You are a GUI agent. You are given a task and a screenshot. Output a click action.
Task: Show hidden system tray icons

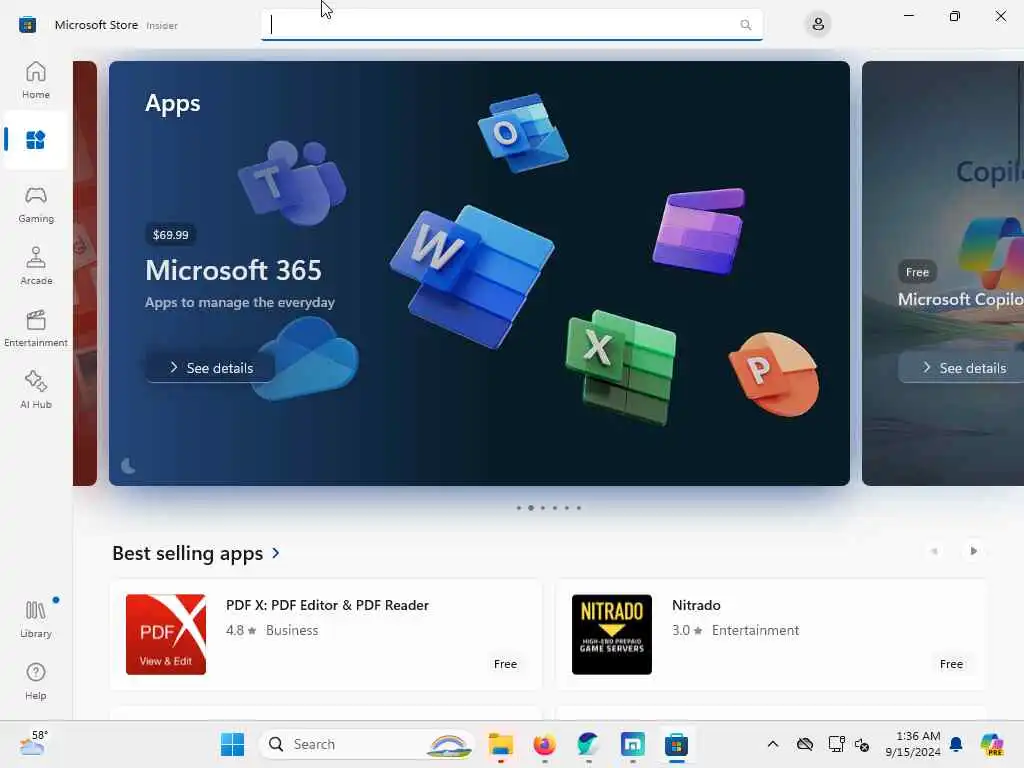(773, 744)
